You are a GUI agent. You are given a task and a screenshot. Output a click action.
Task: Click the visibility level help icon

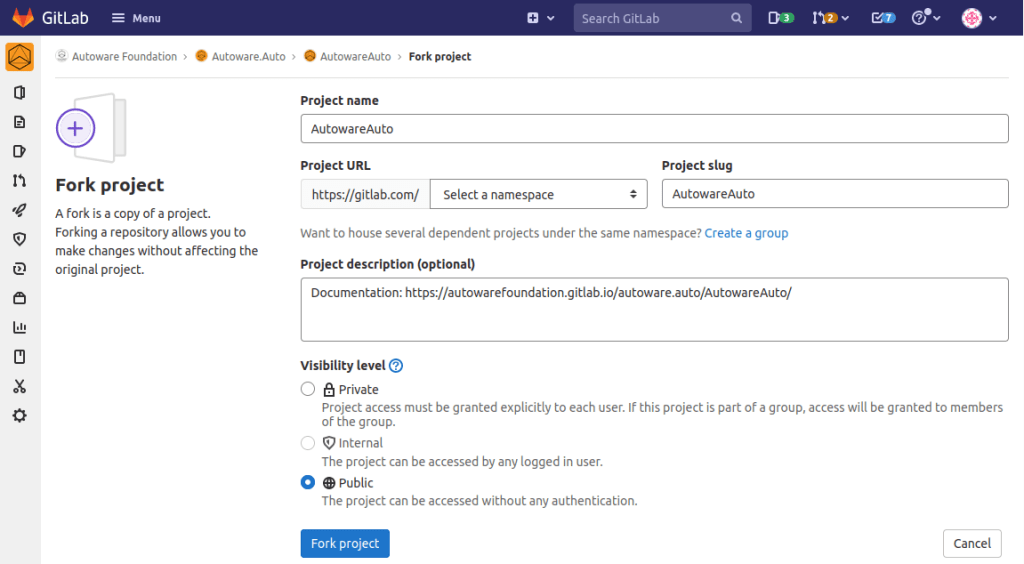[x=396, y=366]
